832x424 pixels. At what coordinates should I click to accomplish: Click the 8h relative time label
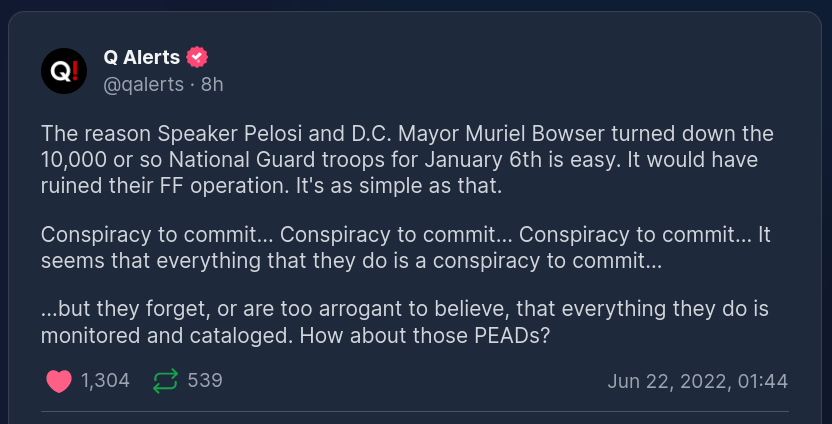(x=212, y=84)
